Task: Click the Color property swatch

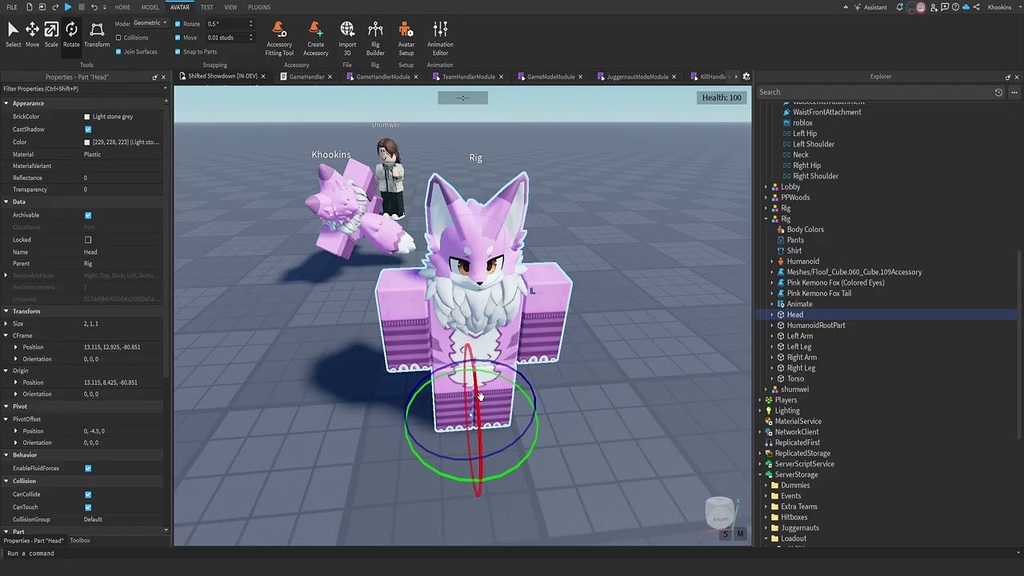Action: click(x=87, y=142)
